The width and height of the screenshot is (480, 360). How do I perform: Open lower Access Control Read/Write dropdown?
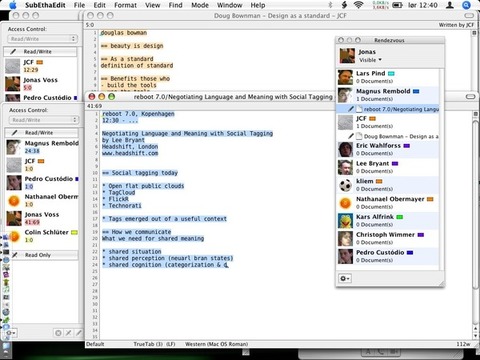[x=43, y=120]
